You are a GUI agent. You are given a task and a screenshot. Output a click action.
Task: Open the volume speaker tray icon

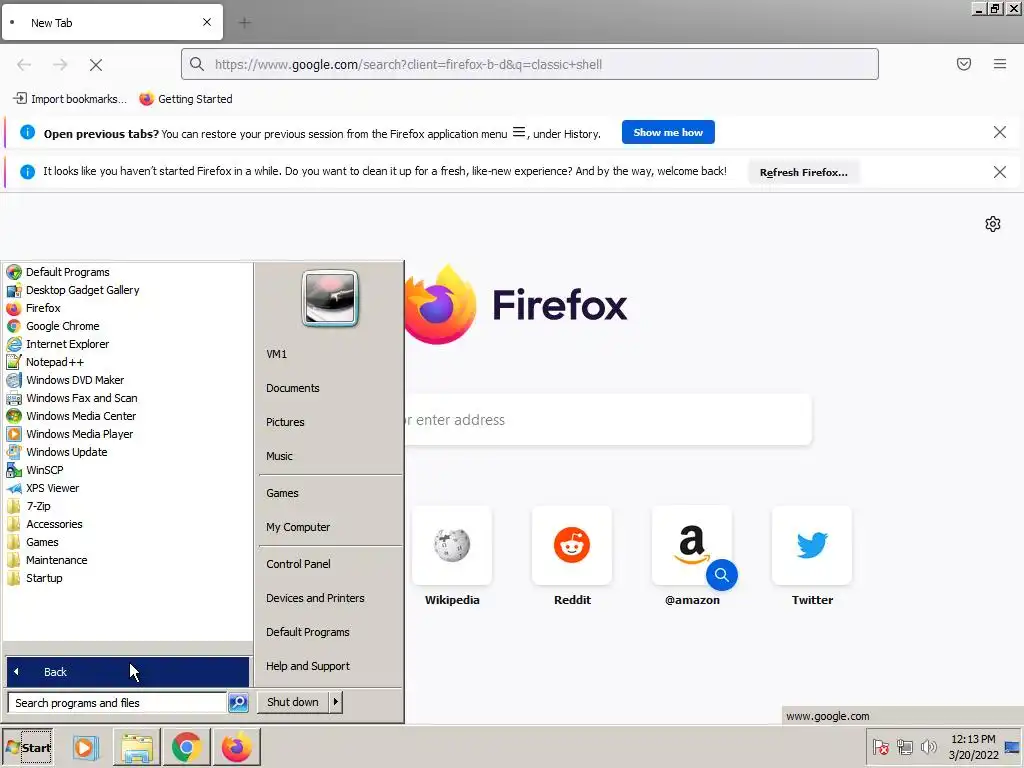coord(928,747)
